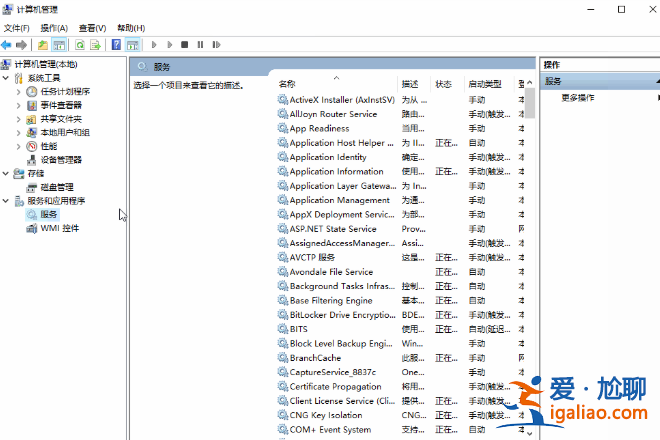Select 磁盘管理 in the tree
The height and width of the screenshot is (440, 660).
pyautogui.click(x=57, y=187)
